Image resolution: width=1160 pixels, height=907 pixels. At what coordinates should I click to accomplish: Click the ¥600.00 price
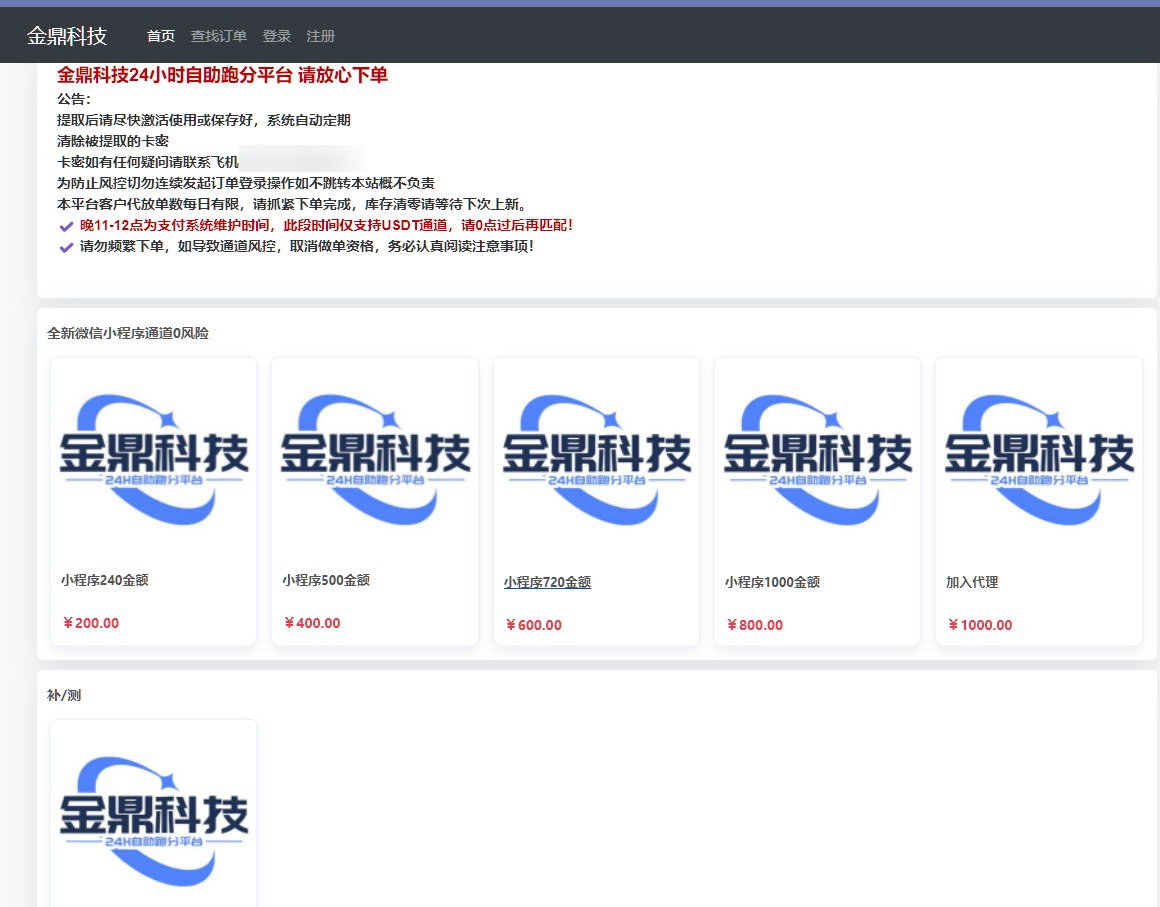click(533, 625)
